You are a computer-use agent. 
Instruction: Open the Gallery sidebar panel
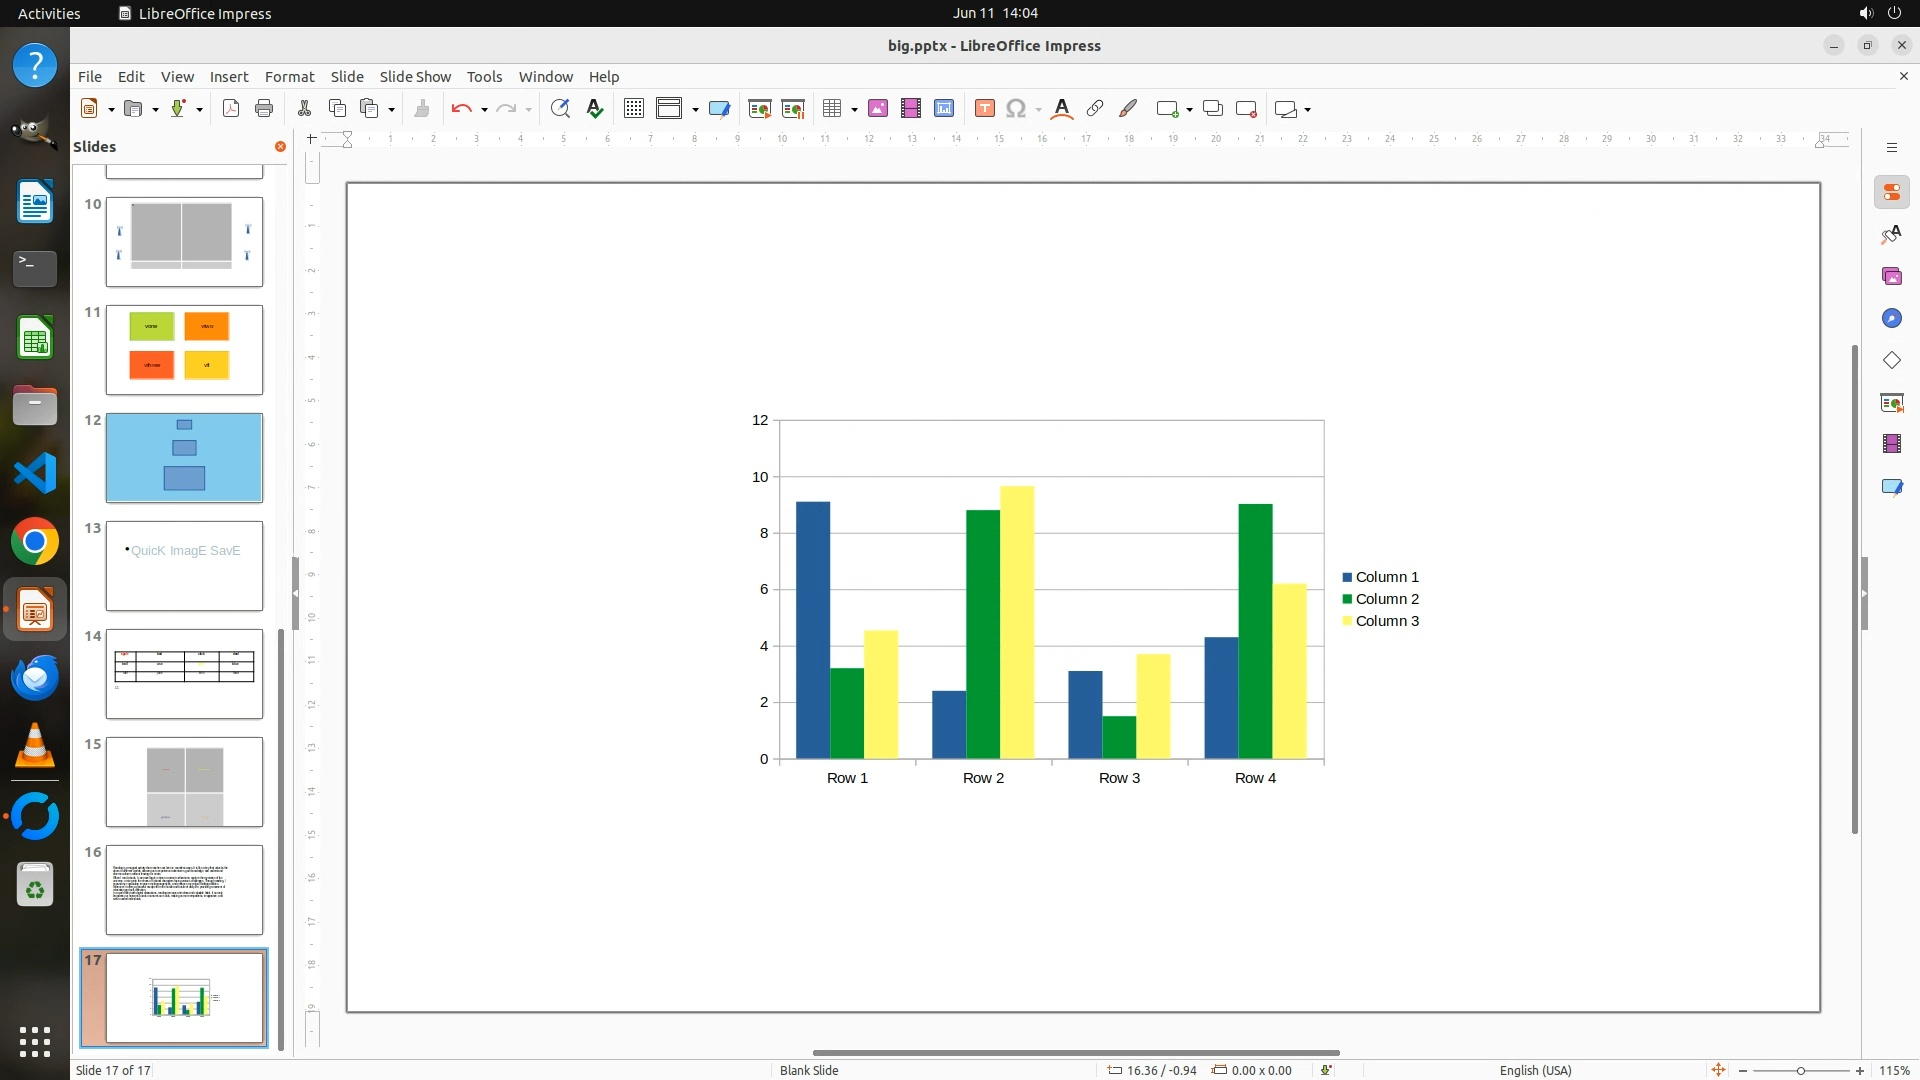click(1891, 276)
